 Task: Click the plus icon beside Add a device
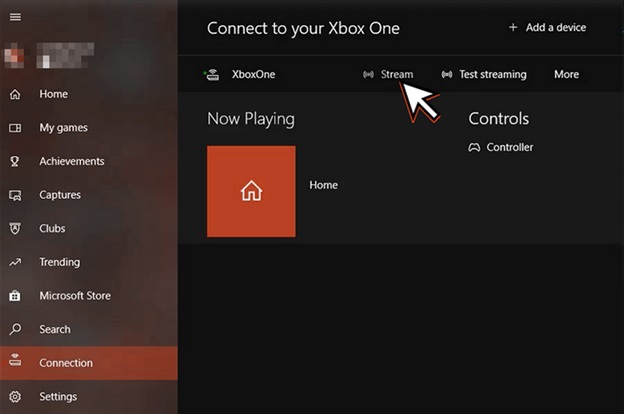click(x=513, y=27)
